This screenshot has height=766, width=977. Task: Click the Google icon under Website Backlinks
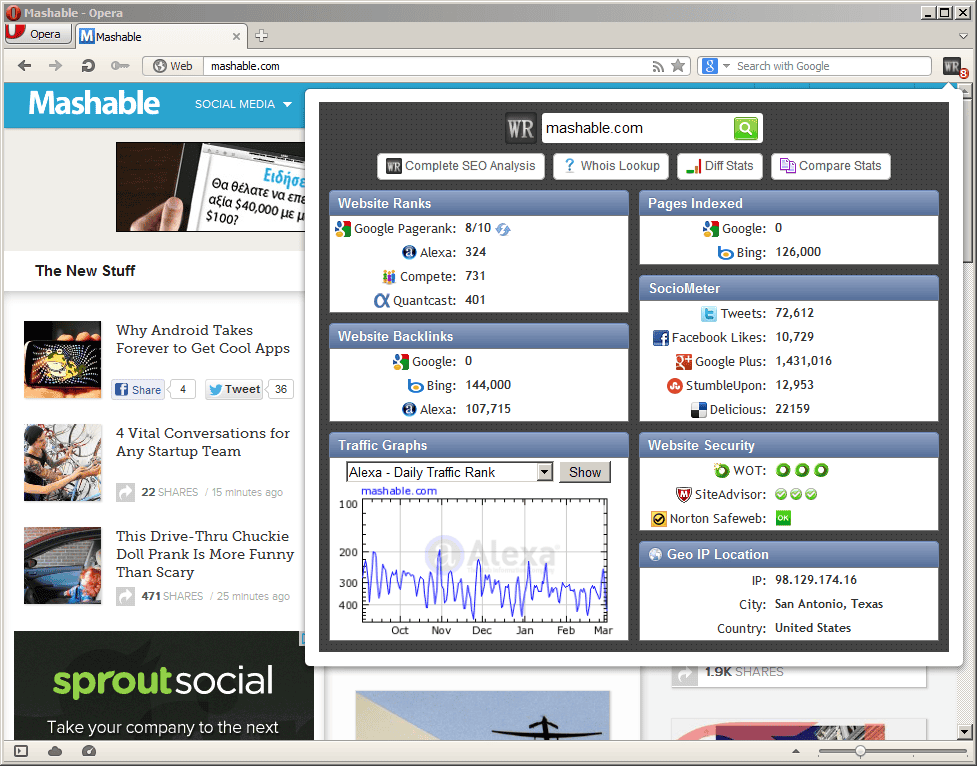(x=401, y=361)
